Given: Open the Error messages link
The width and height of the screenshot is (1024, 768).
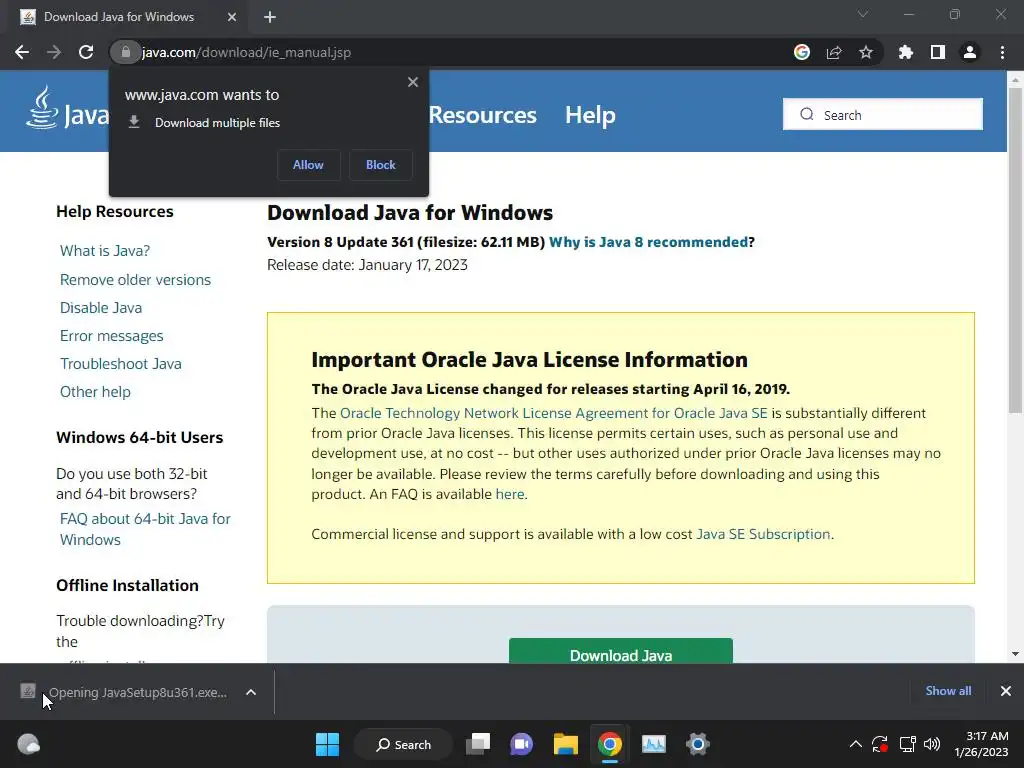Looking at the screenshot, I should (x=112, y=336).
